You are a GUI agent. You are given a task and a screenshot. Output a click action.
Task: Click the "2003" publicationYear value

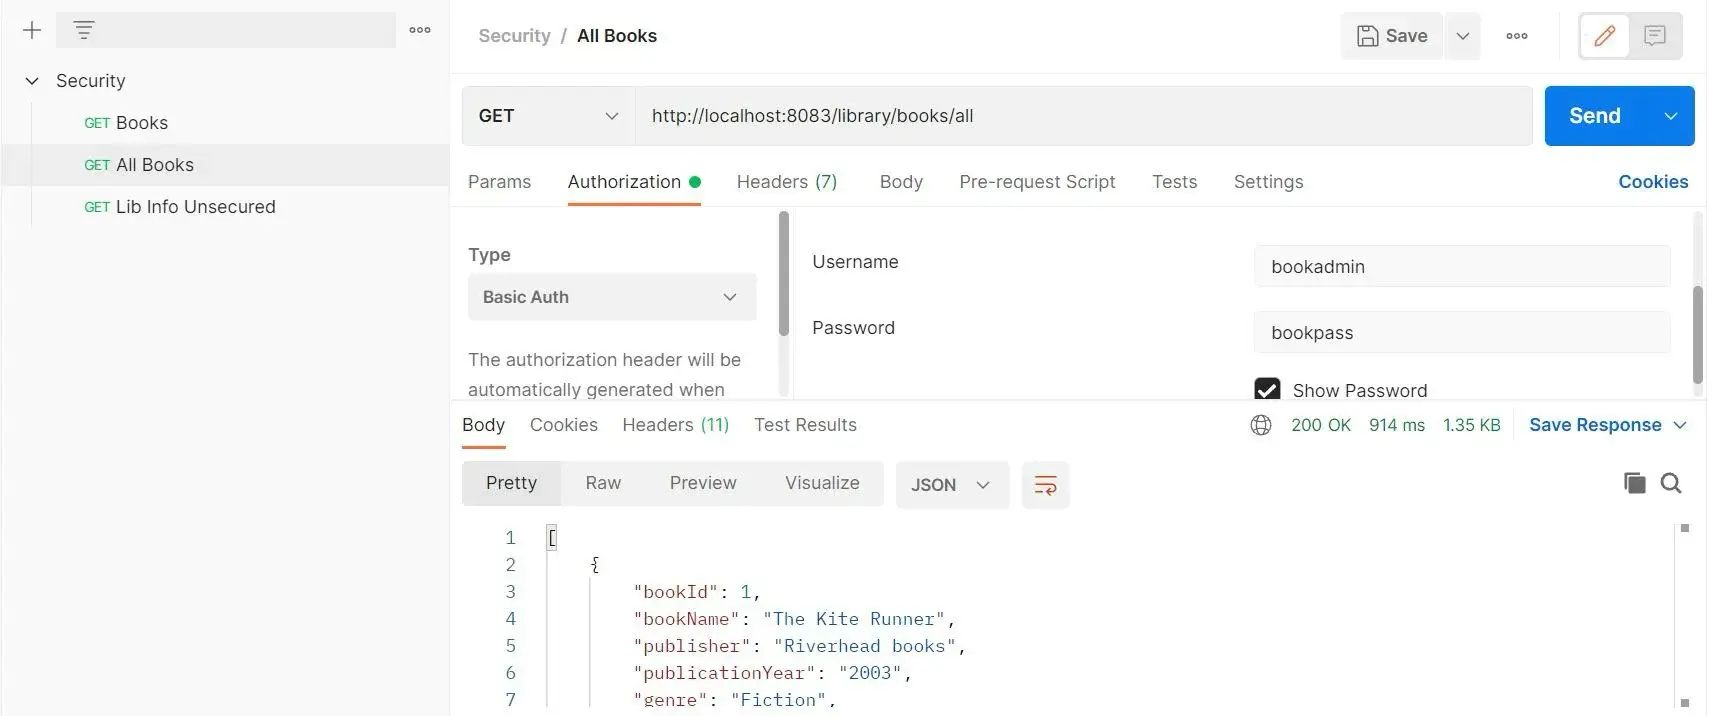pos(870,673)
